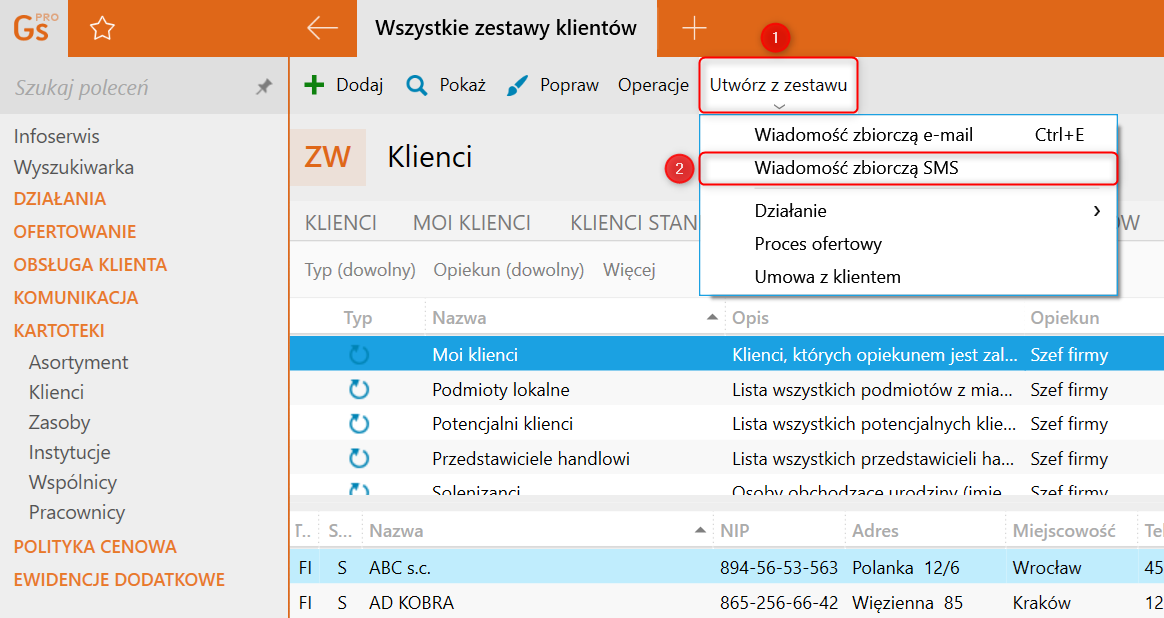This screenshot has height=618, width=1164.
Task: Switch to the MOI KLIENCI tab
Action: pyautogui.click(x=472, y=223)
